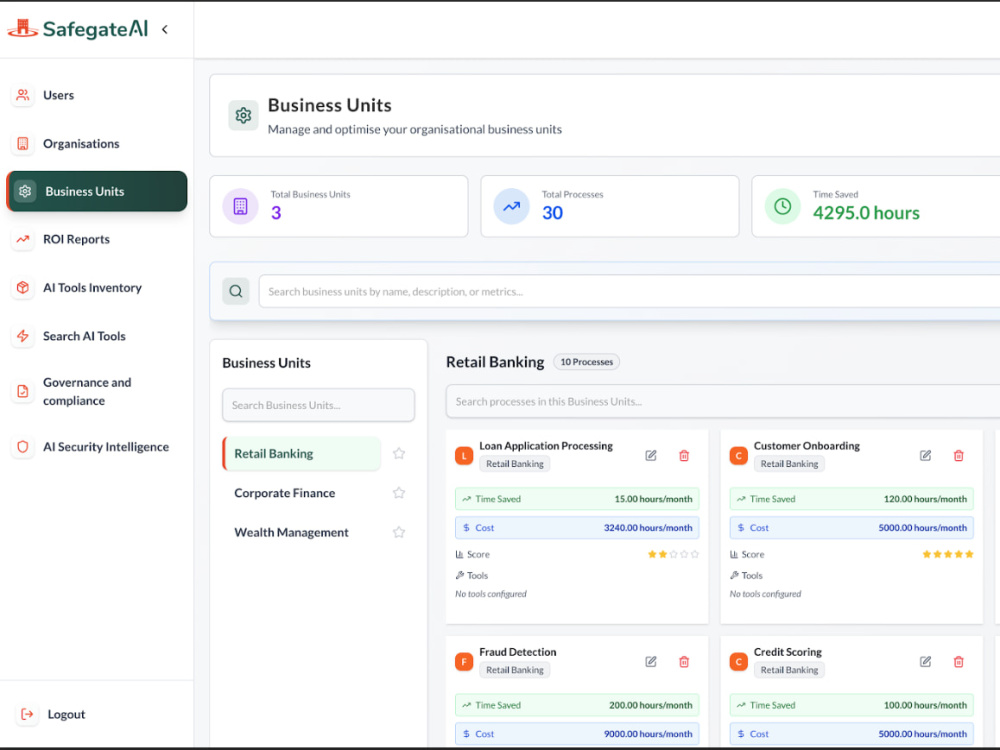Edit the Fraud Detection process
Image resolution: width=1000 pixels, height=750 pixels.
[x=651, y=661]
